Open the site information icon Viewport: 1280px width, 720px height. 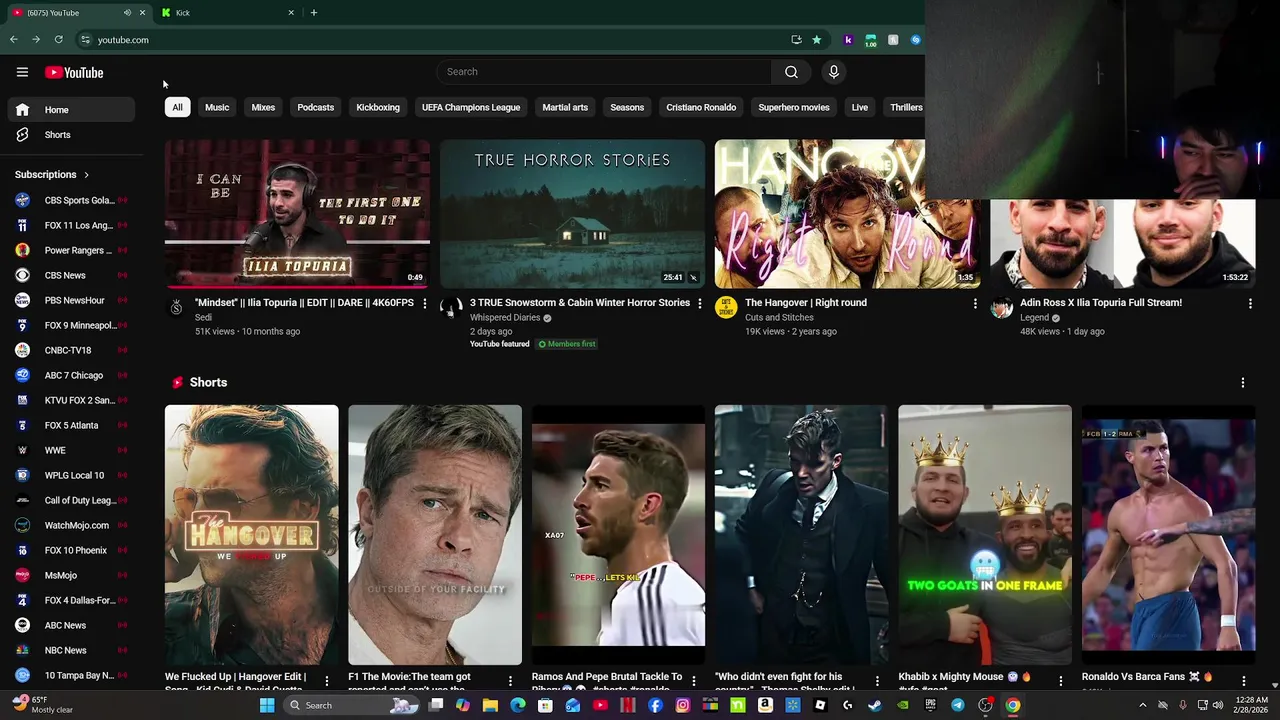(86, 40)
